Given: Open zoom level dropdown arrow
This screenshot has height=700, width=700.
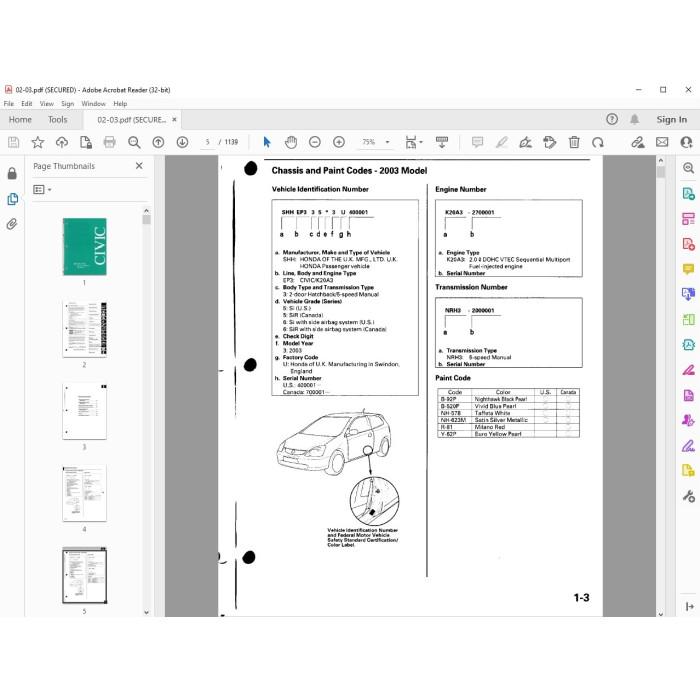Looking at the screenshot, I should pos(387,142).
